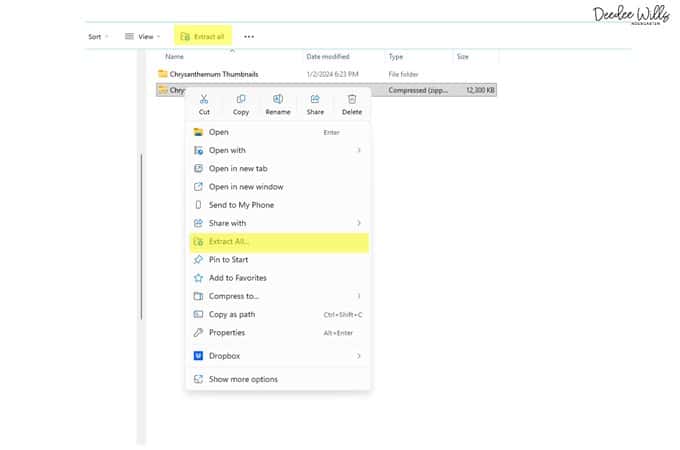Click the Send to My Phone icon
Screen dimensions: 680x450
[198, 205]
